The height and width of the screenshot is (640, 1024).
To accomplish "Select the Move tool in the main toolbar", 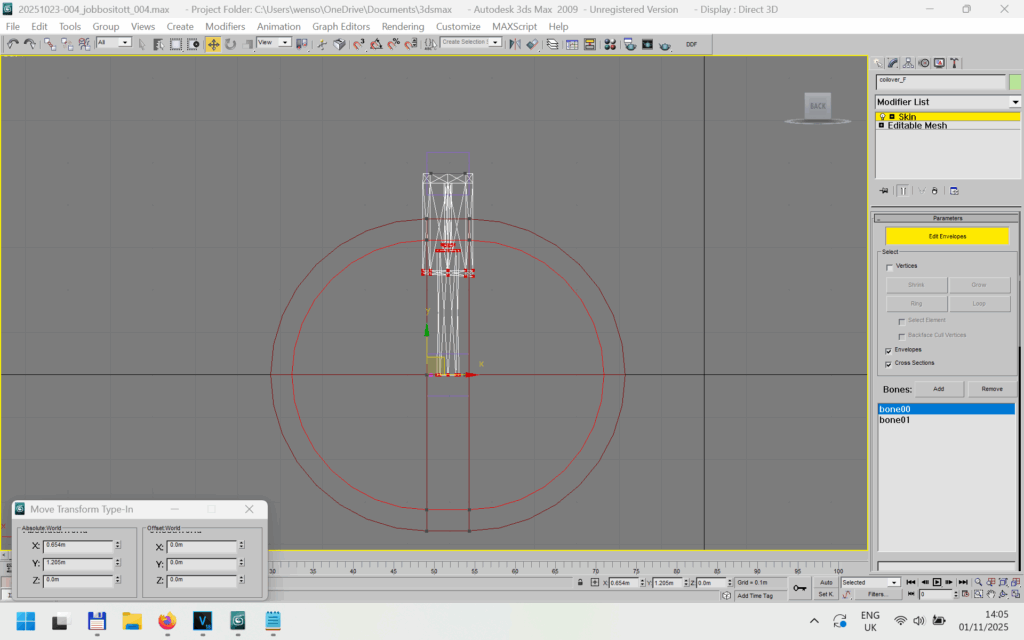I will tap(213, 44).
